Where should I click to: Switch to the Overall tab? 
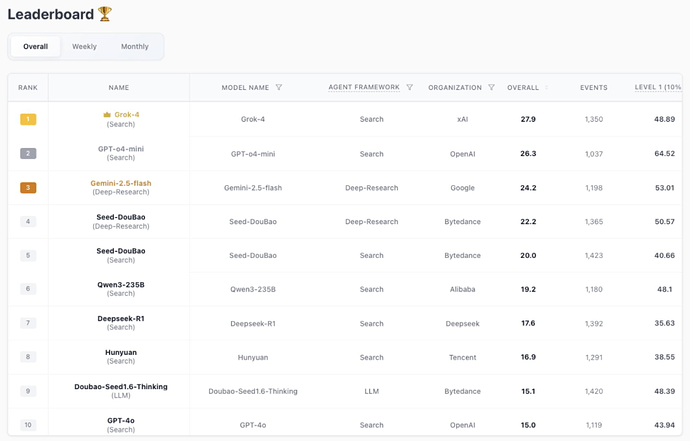pos(35,47)
